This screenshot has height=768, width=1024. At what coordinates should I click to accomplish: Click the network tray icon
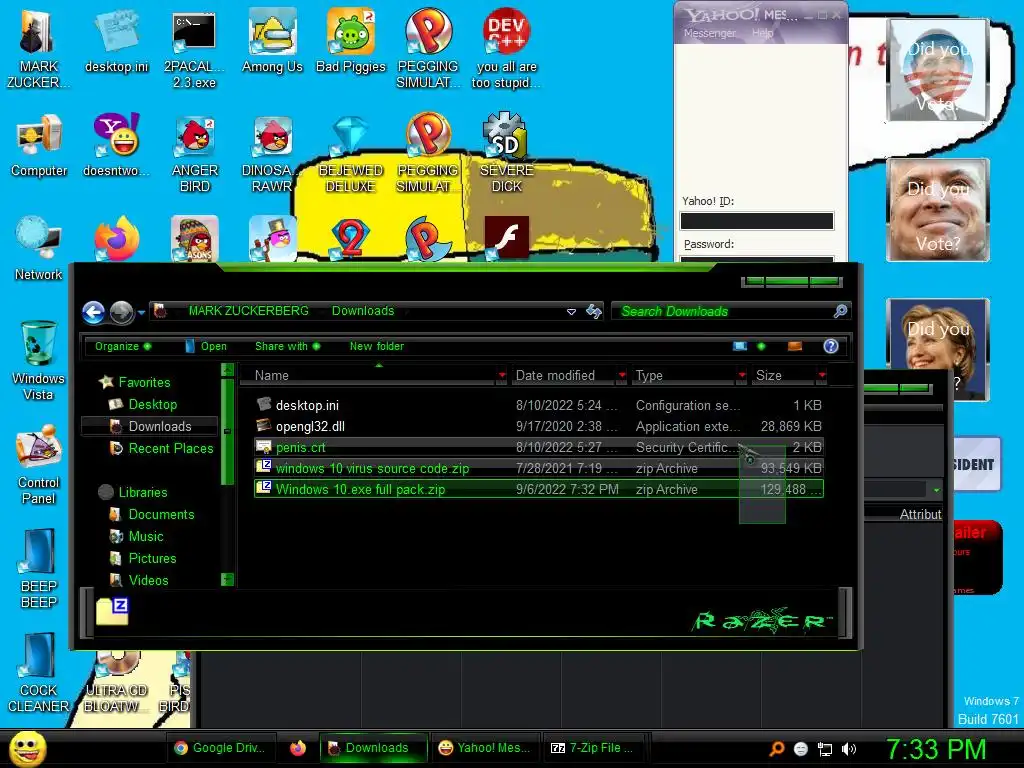[x=825, y=749]
